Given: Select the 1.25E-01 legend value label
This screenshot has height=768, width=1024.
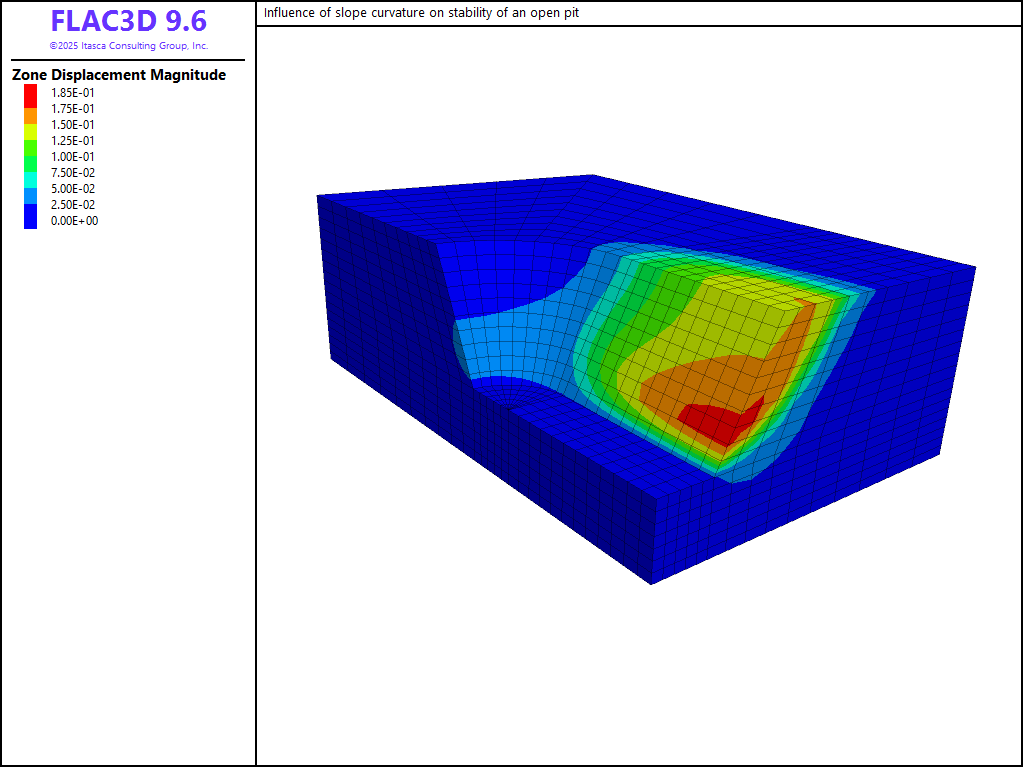Looking at the screenshot, I should [74, 141].
